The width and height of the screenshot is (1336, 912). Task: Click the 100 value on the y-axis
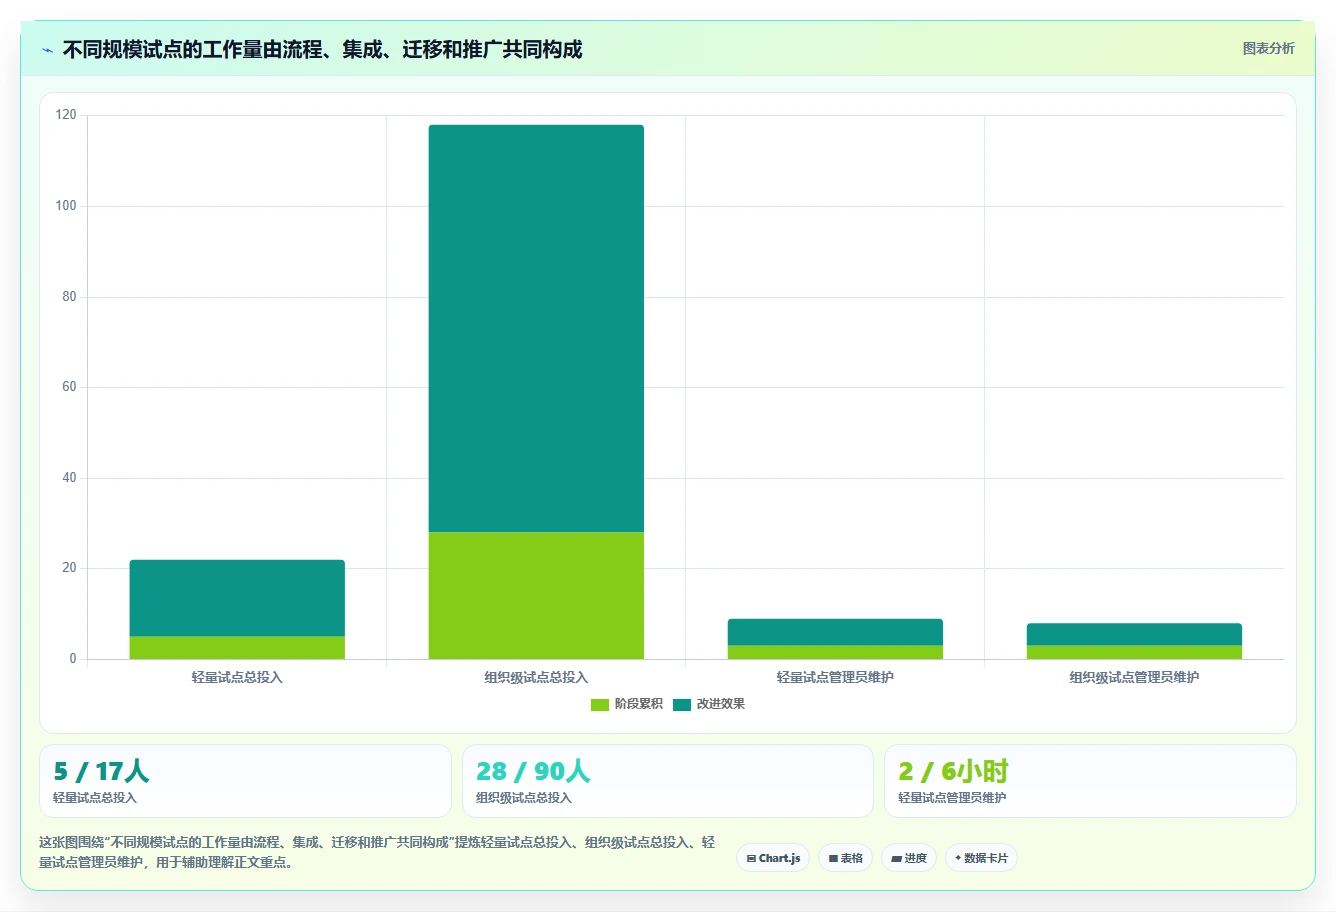coord(66,206)
